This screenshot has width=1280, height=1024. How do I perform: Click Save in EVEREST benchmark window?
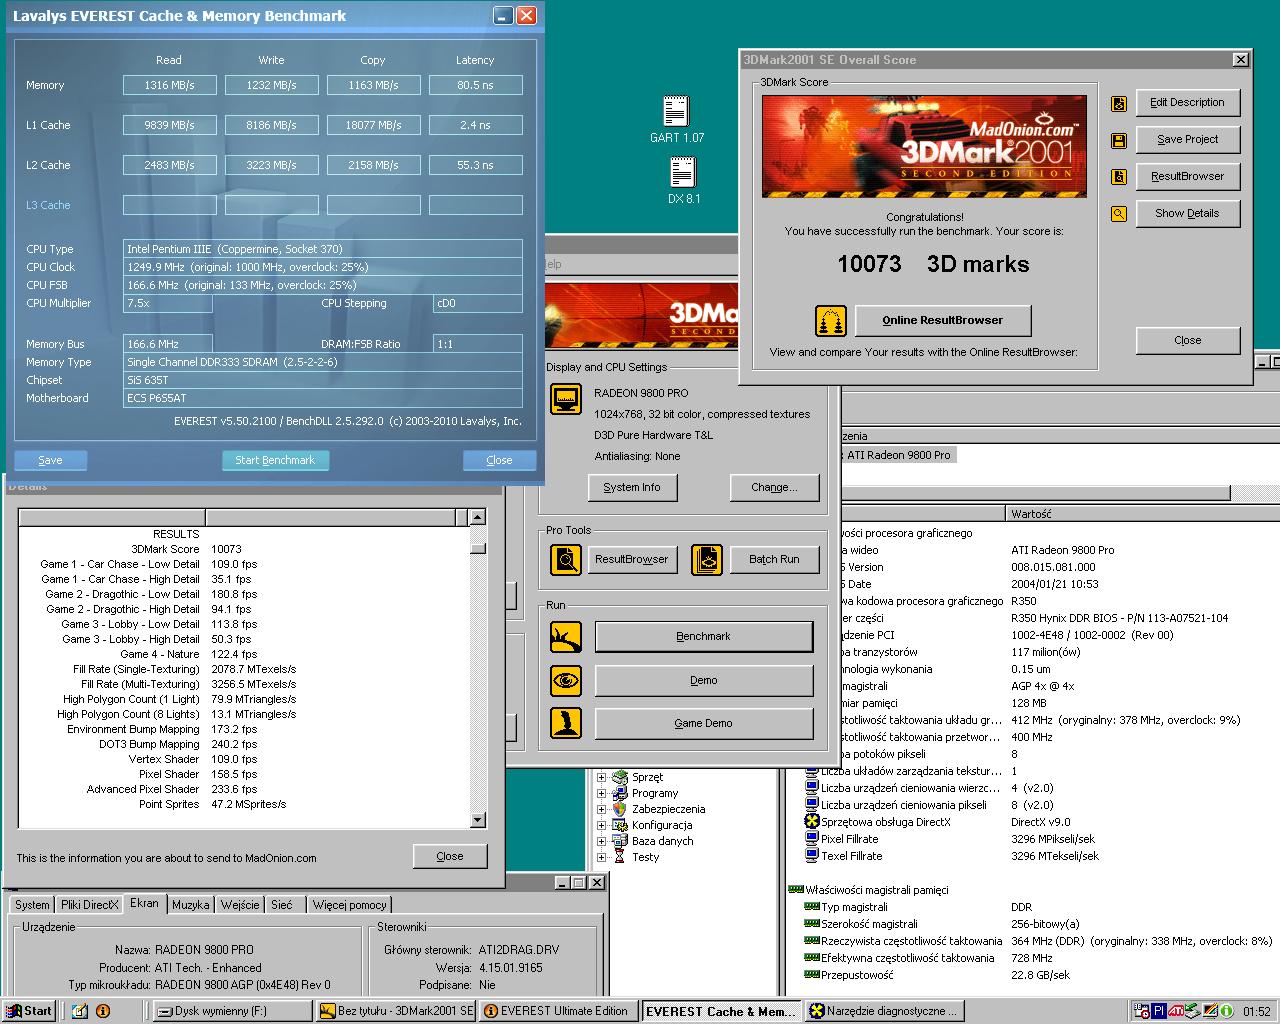50,460
